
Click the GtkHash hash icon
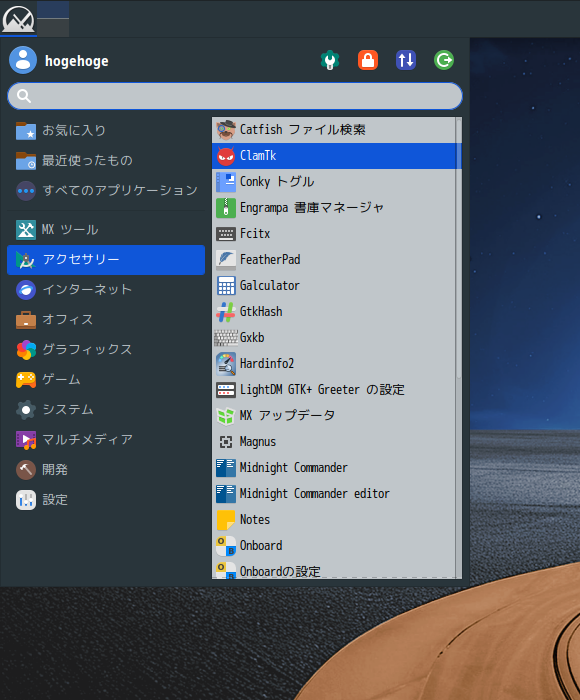pos(226,312)
